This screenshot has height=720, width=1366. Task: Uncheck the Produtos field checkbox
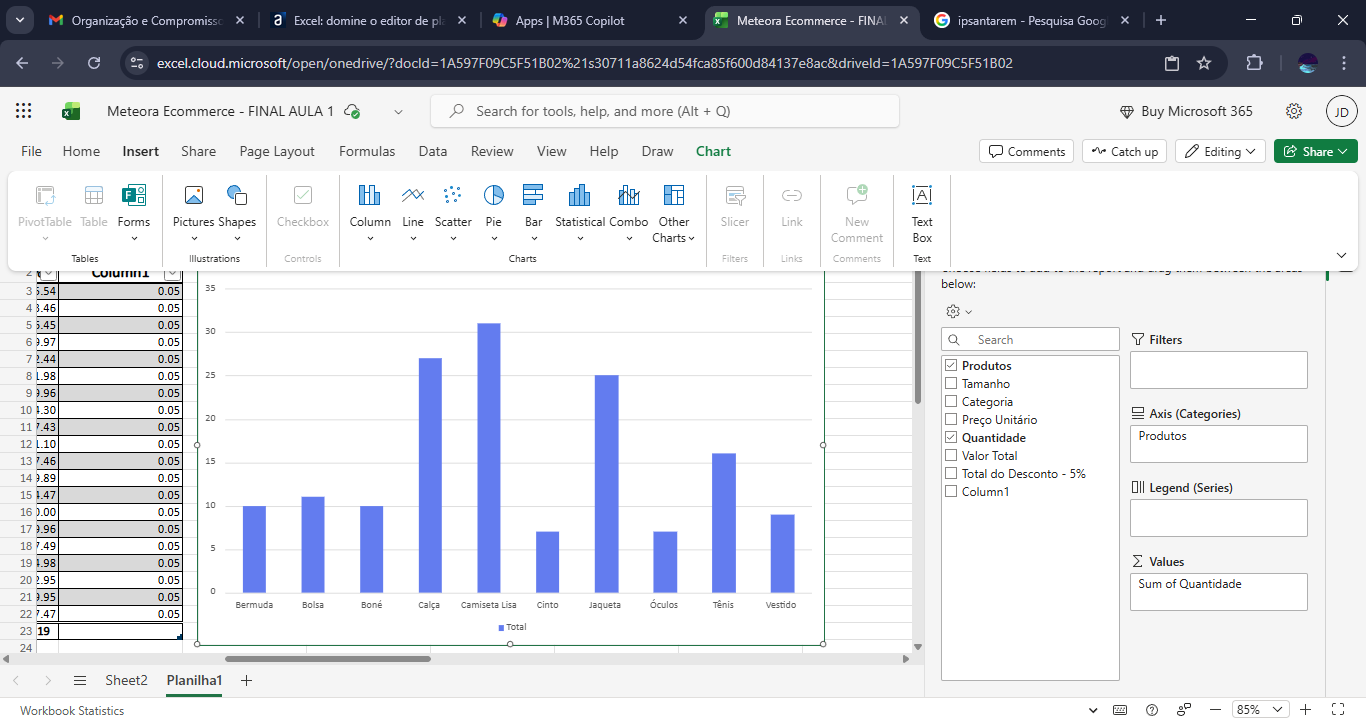951,366
